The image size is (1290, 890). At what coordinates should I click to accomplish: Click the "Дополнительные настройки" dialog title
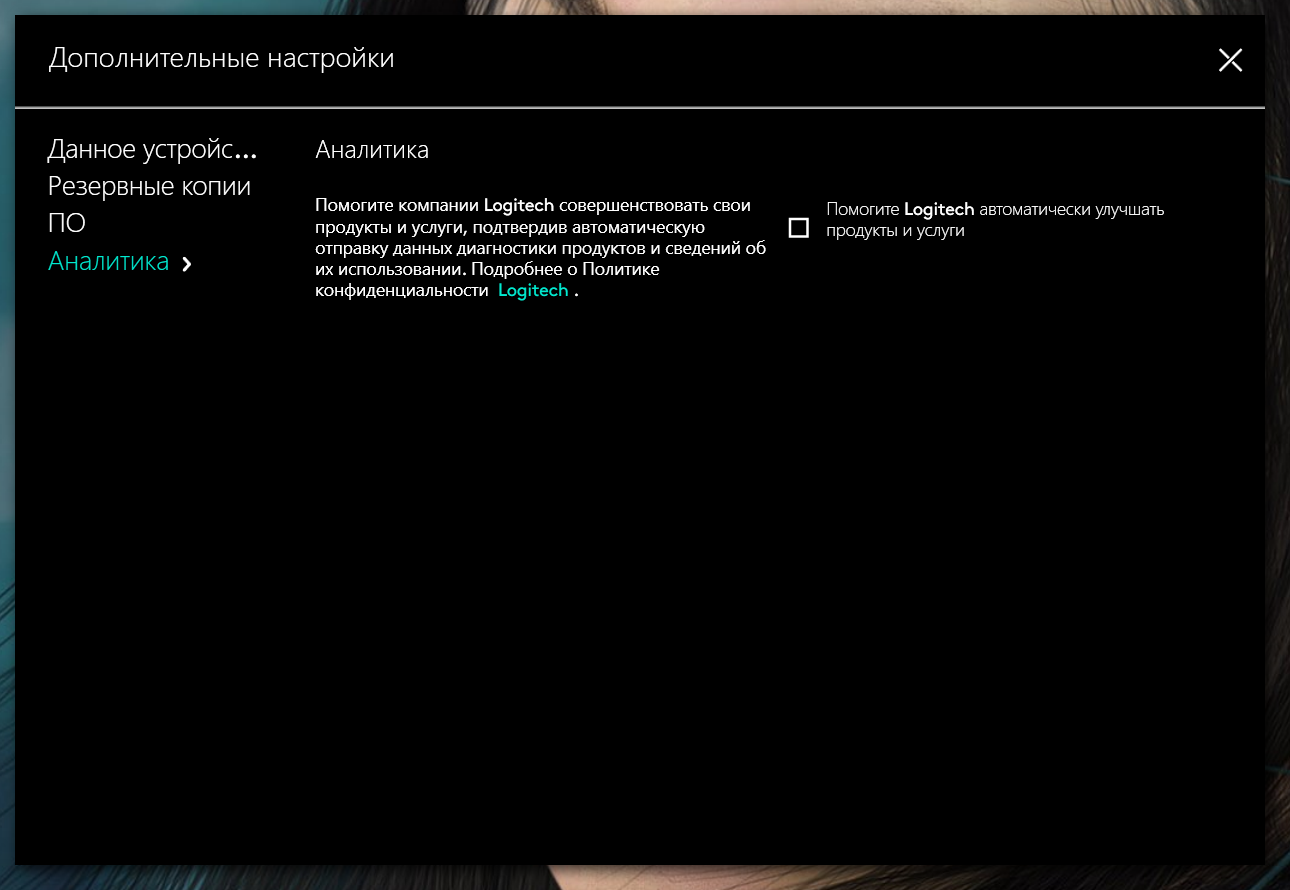(x=221, y=59)
